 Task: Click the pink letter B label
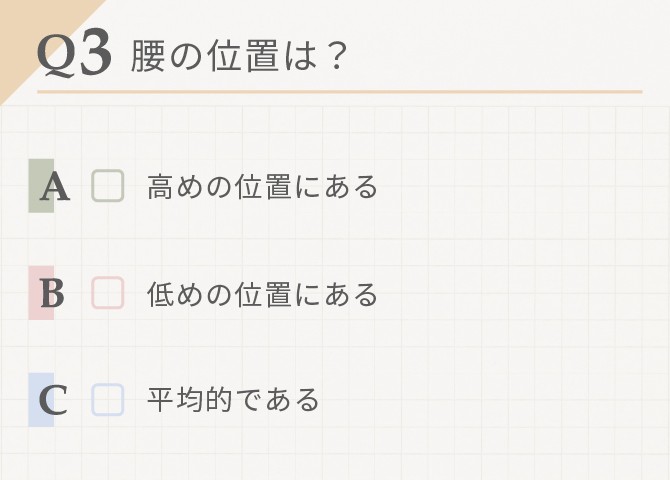click(53, 294)
